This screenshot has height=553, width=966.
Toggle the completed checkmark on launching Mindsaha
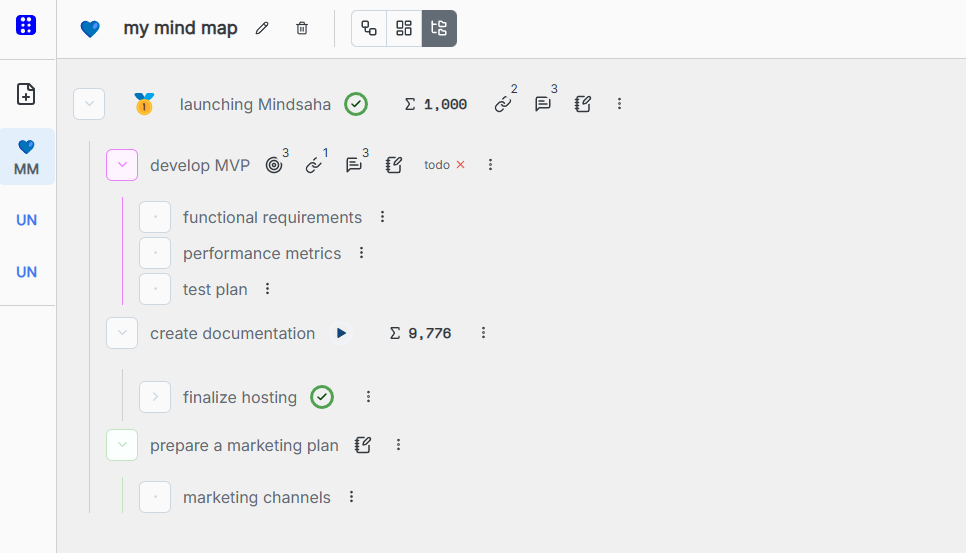[x=356, y=104]
